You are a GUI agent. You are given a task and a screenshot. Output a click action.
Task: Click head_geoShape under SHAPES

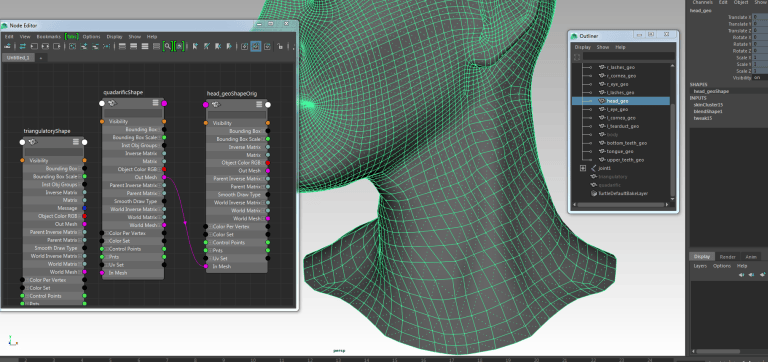pyautogui.click(x=711, y=91)
